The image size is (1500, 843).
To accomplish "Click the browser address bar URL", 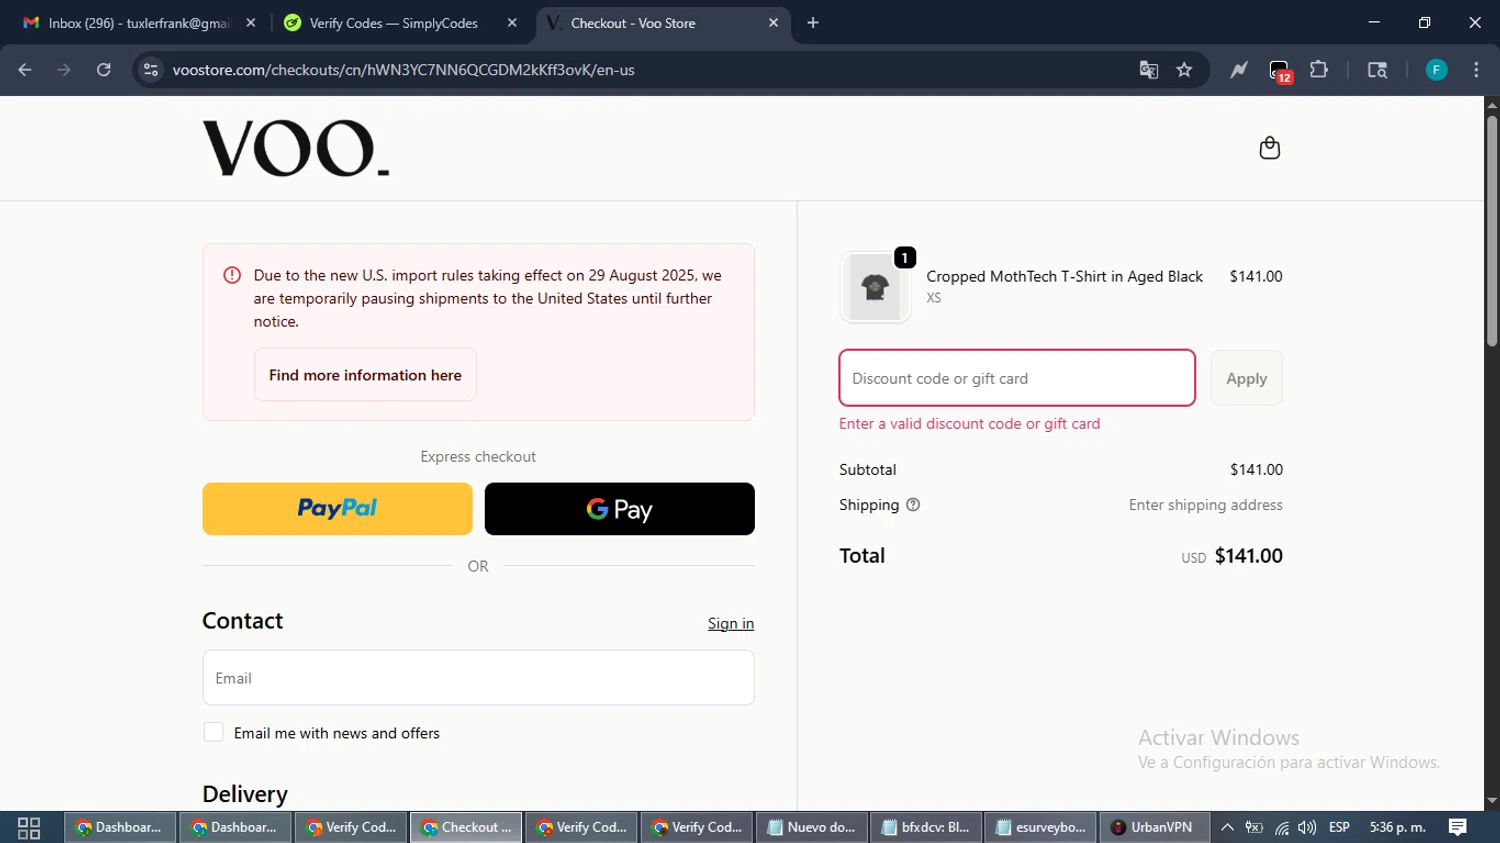I will click(403, 70).
